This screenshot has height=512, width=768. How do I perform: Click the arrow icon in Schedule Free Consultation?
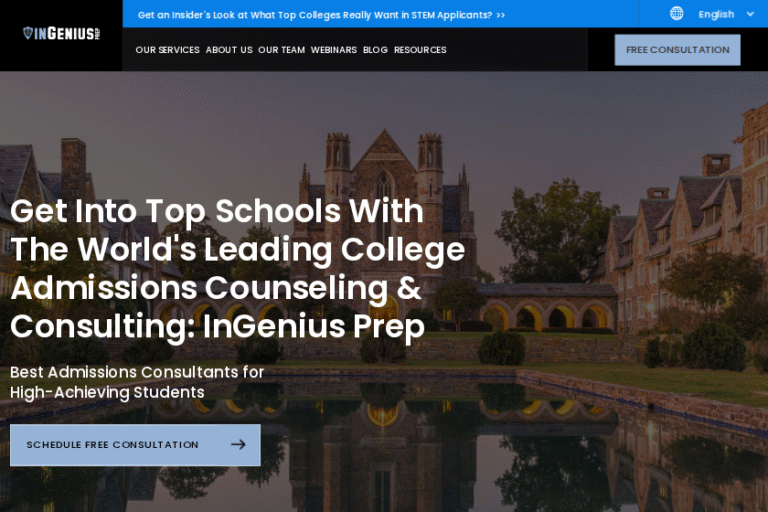(x=238, y=445)
